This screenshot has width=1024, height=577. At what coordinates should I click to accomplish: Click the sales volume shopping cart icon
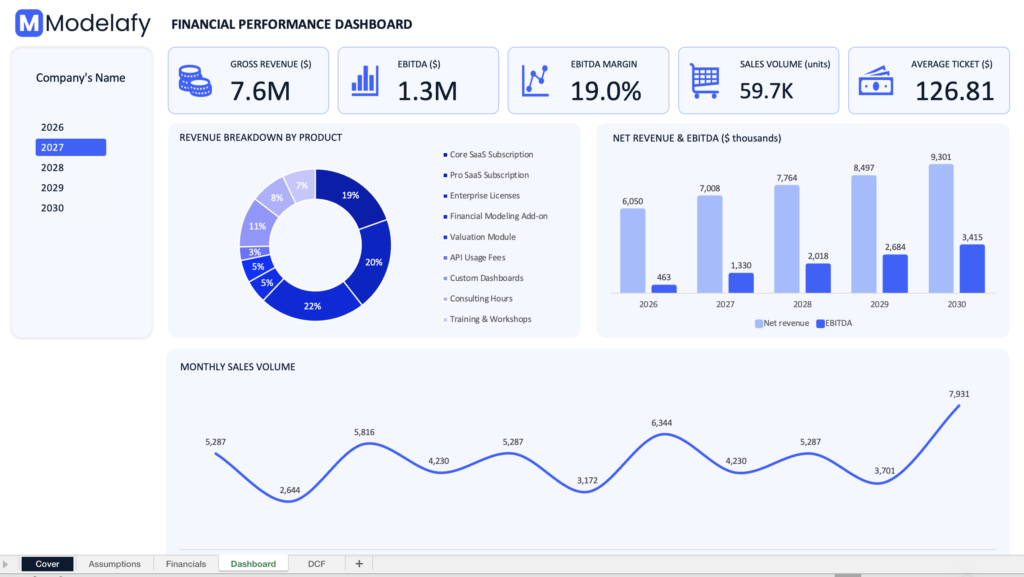point(705,80)
